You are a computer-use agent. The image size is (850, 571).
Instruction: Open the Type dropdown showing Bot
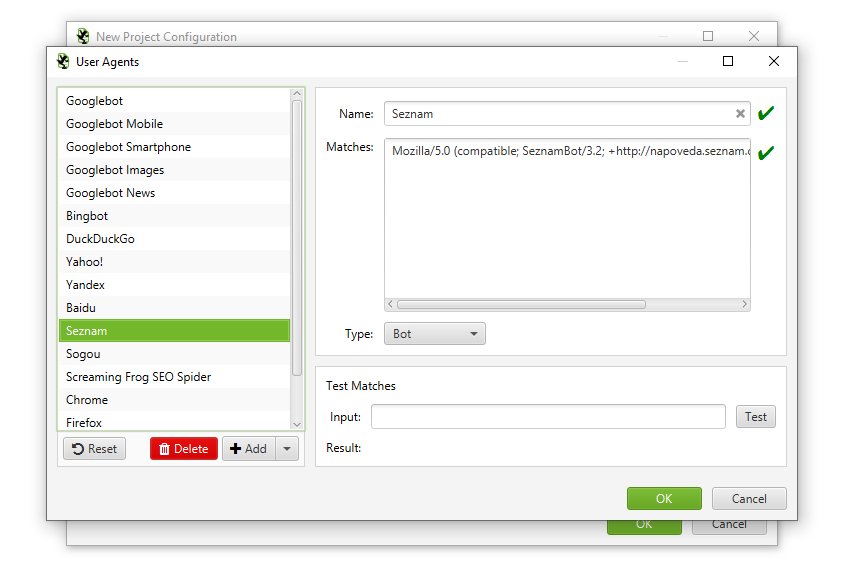[435, 333]
